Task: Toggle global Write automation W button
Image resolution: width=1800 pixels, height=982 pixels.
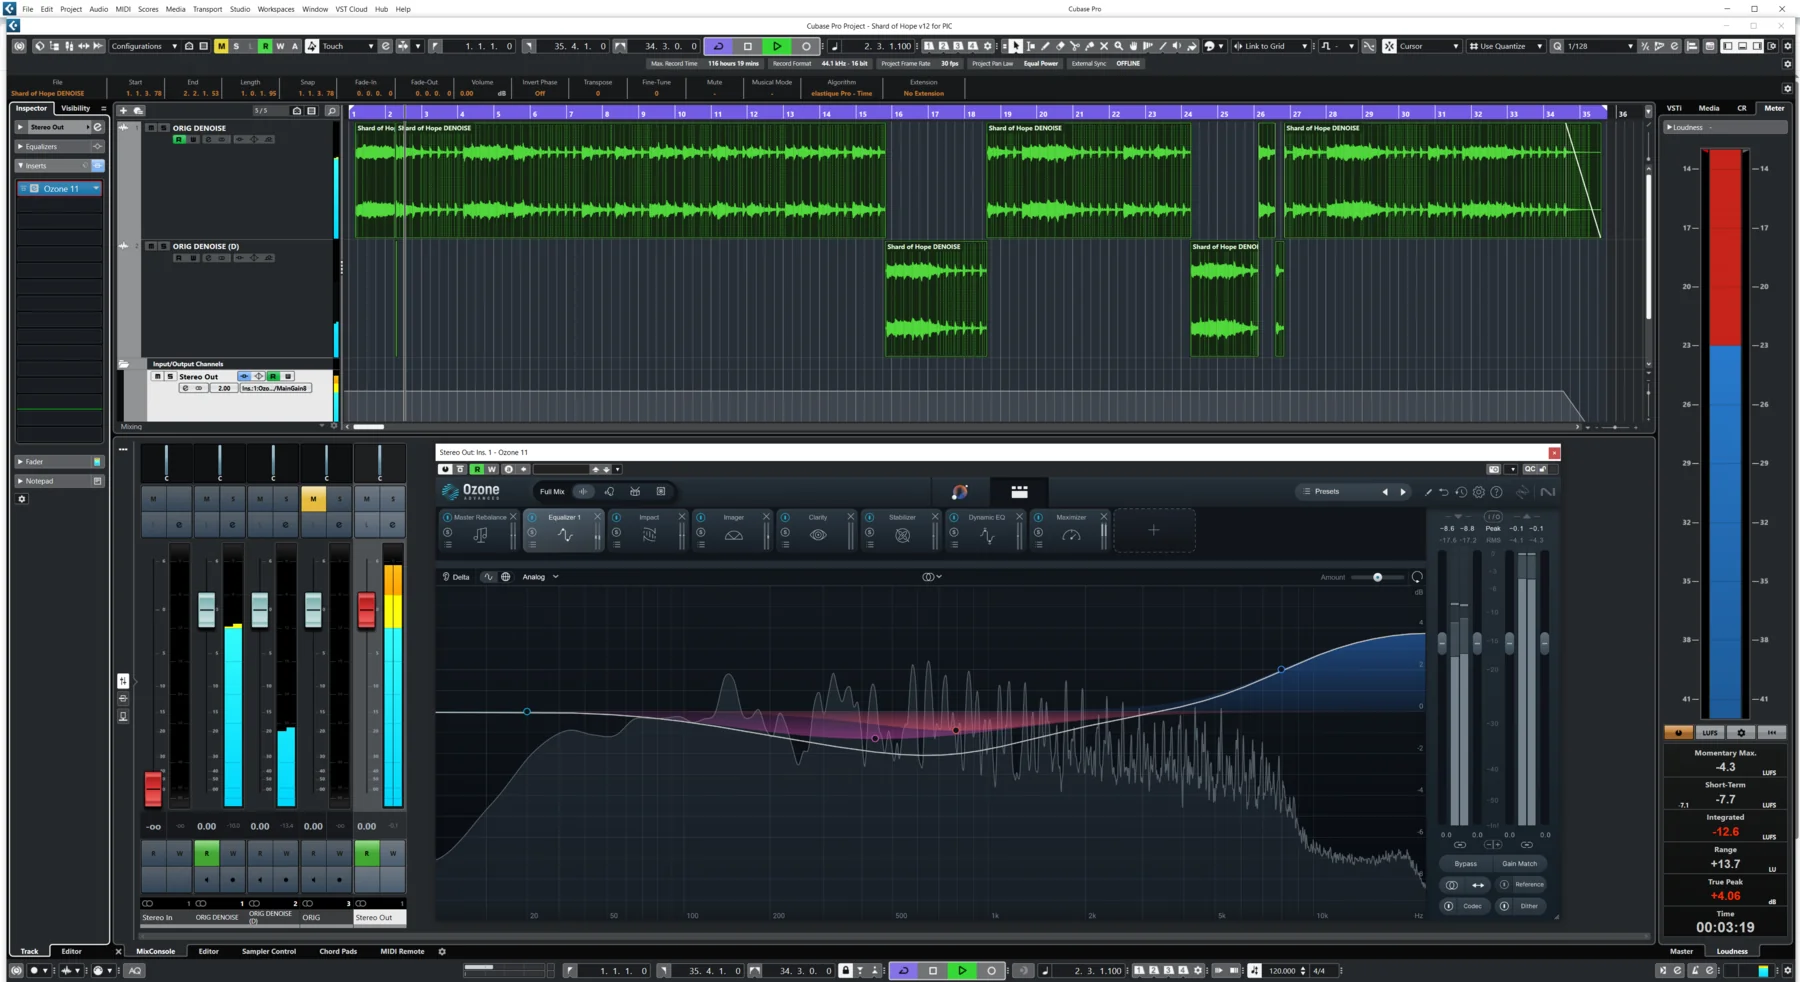Action: pyautogui.click(x=280, y=46)
